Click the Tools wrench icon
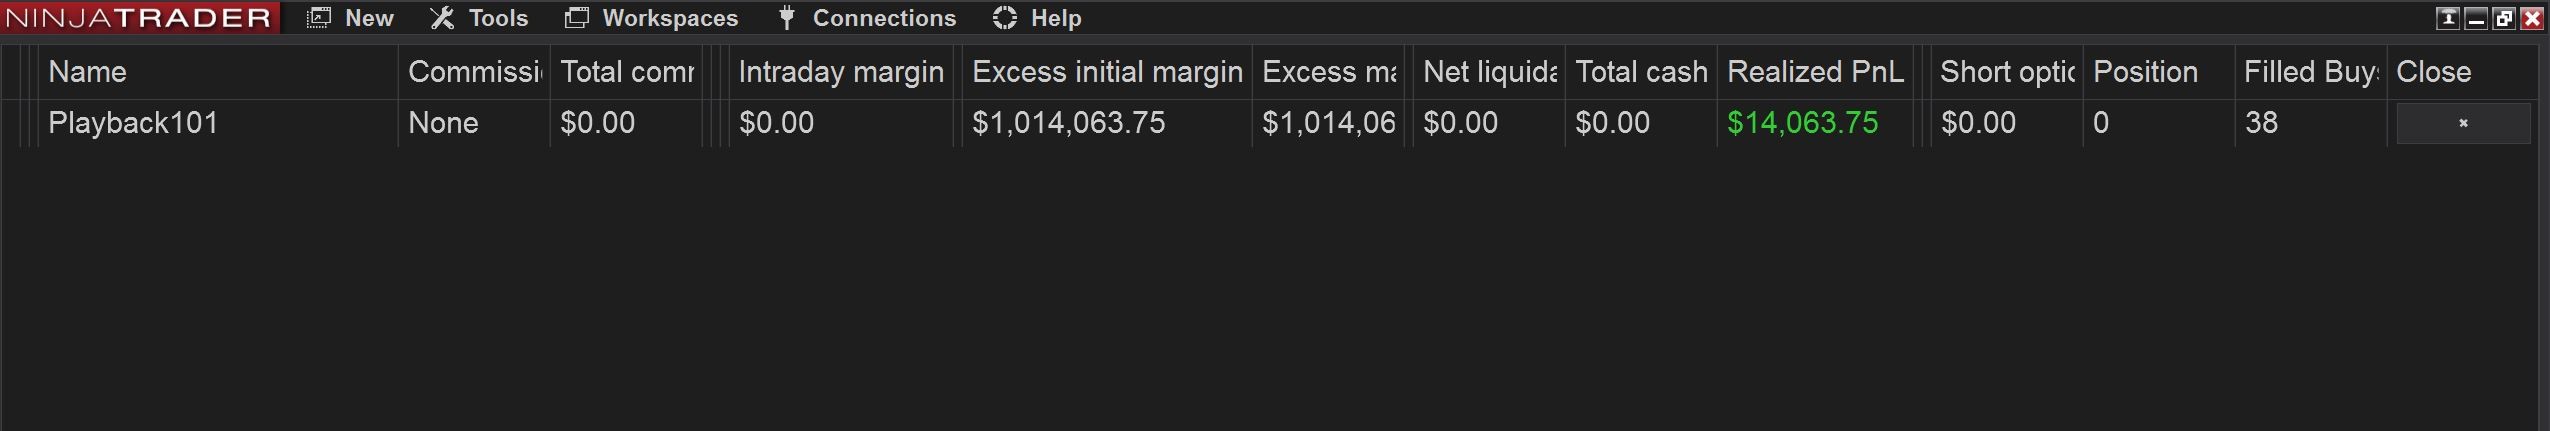The width and height of the screenshot is (2550, 431). [x=442, y=18]
